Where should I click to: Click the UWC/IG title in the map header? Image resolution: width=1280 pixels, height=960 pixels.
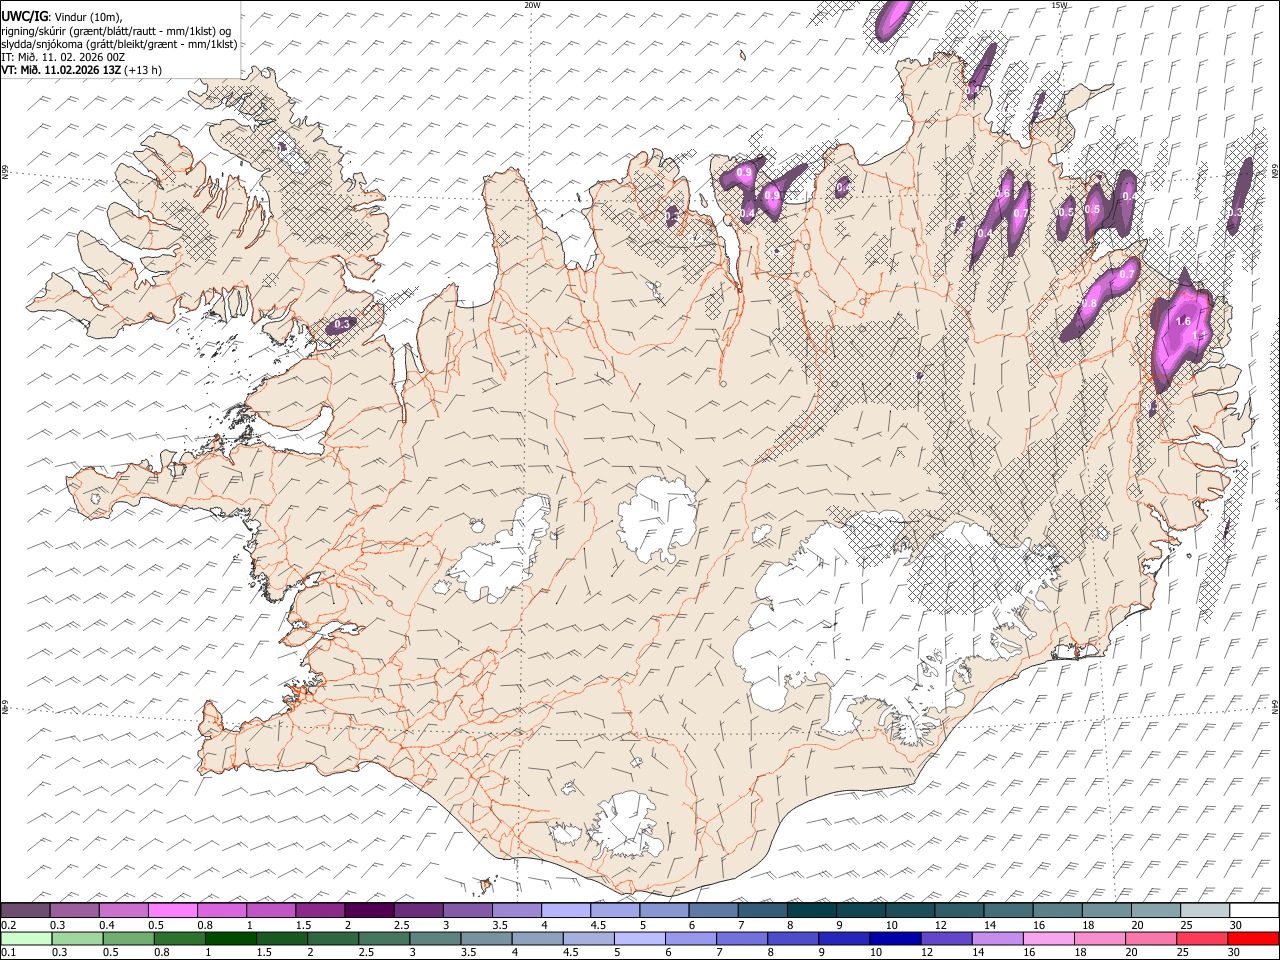pyautogui.click(x=23, y=16)
